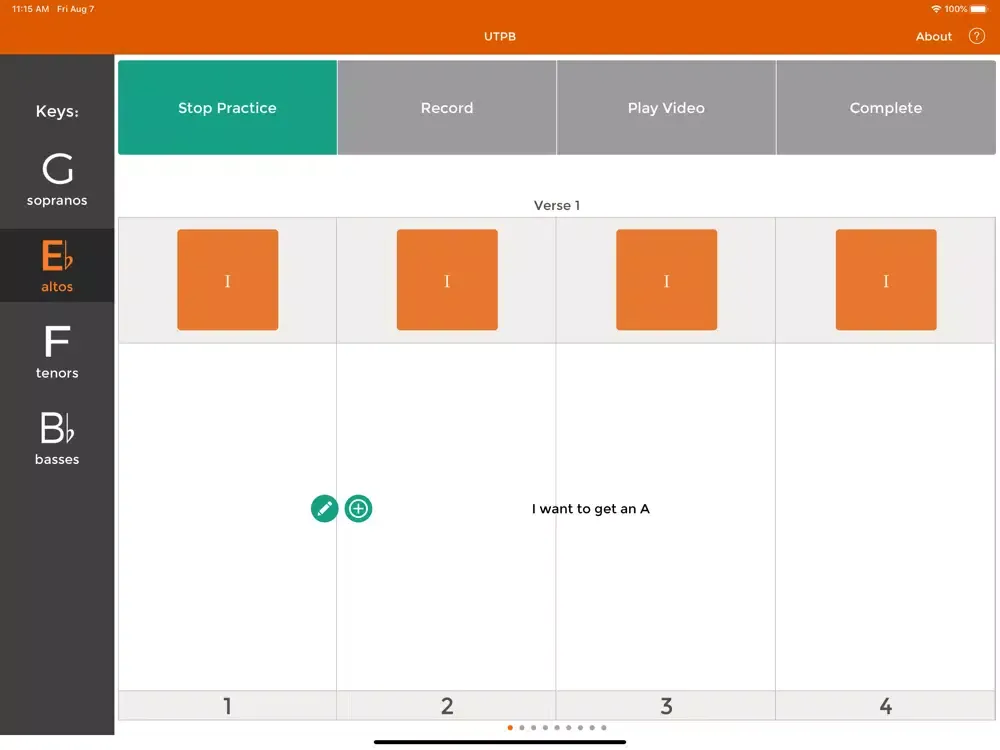Select measure number 1
This screenshot has width=1000, height=750.
point(227,705)
